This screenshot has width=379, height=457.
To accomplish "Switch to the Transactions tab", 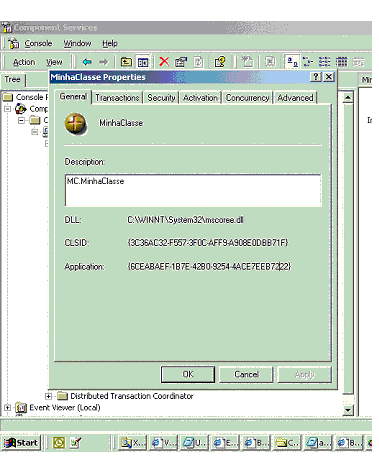I will [117, 98].
